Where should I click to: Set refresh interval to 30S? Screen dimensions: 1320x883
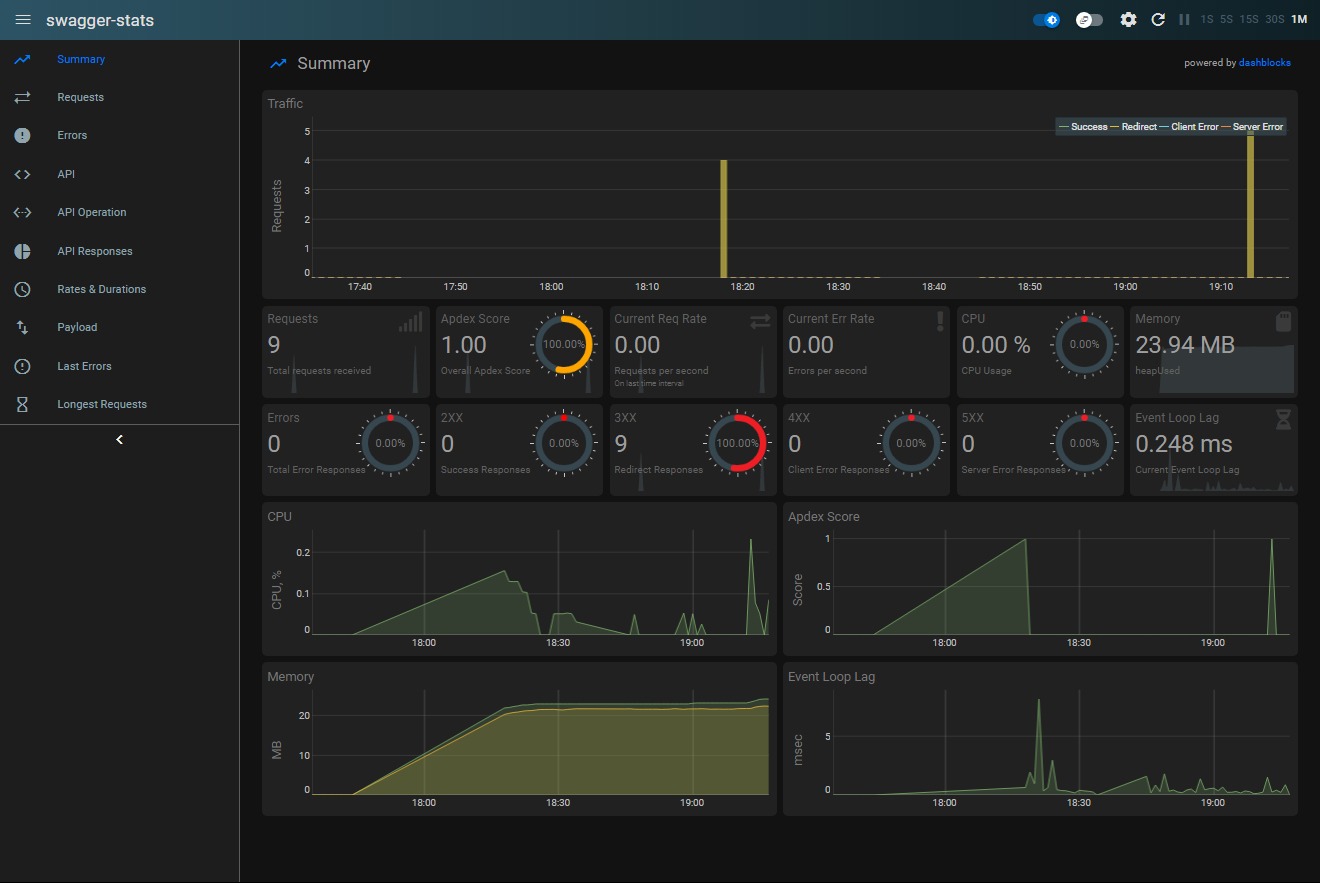(x=1274, y=20)
